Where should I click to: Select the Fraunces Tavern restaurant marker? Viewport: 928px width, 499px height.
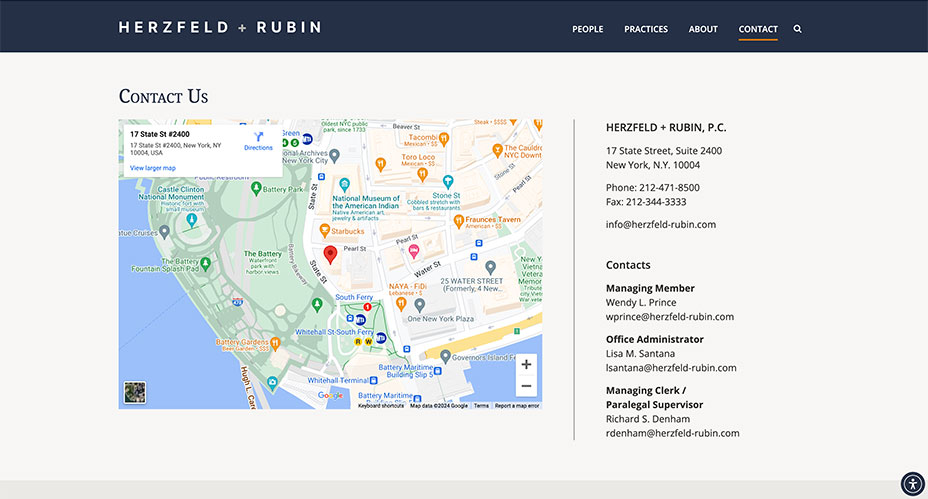[x=458, y=221]
